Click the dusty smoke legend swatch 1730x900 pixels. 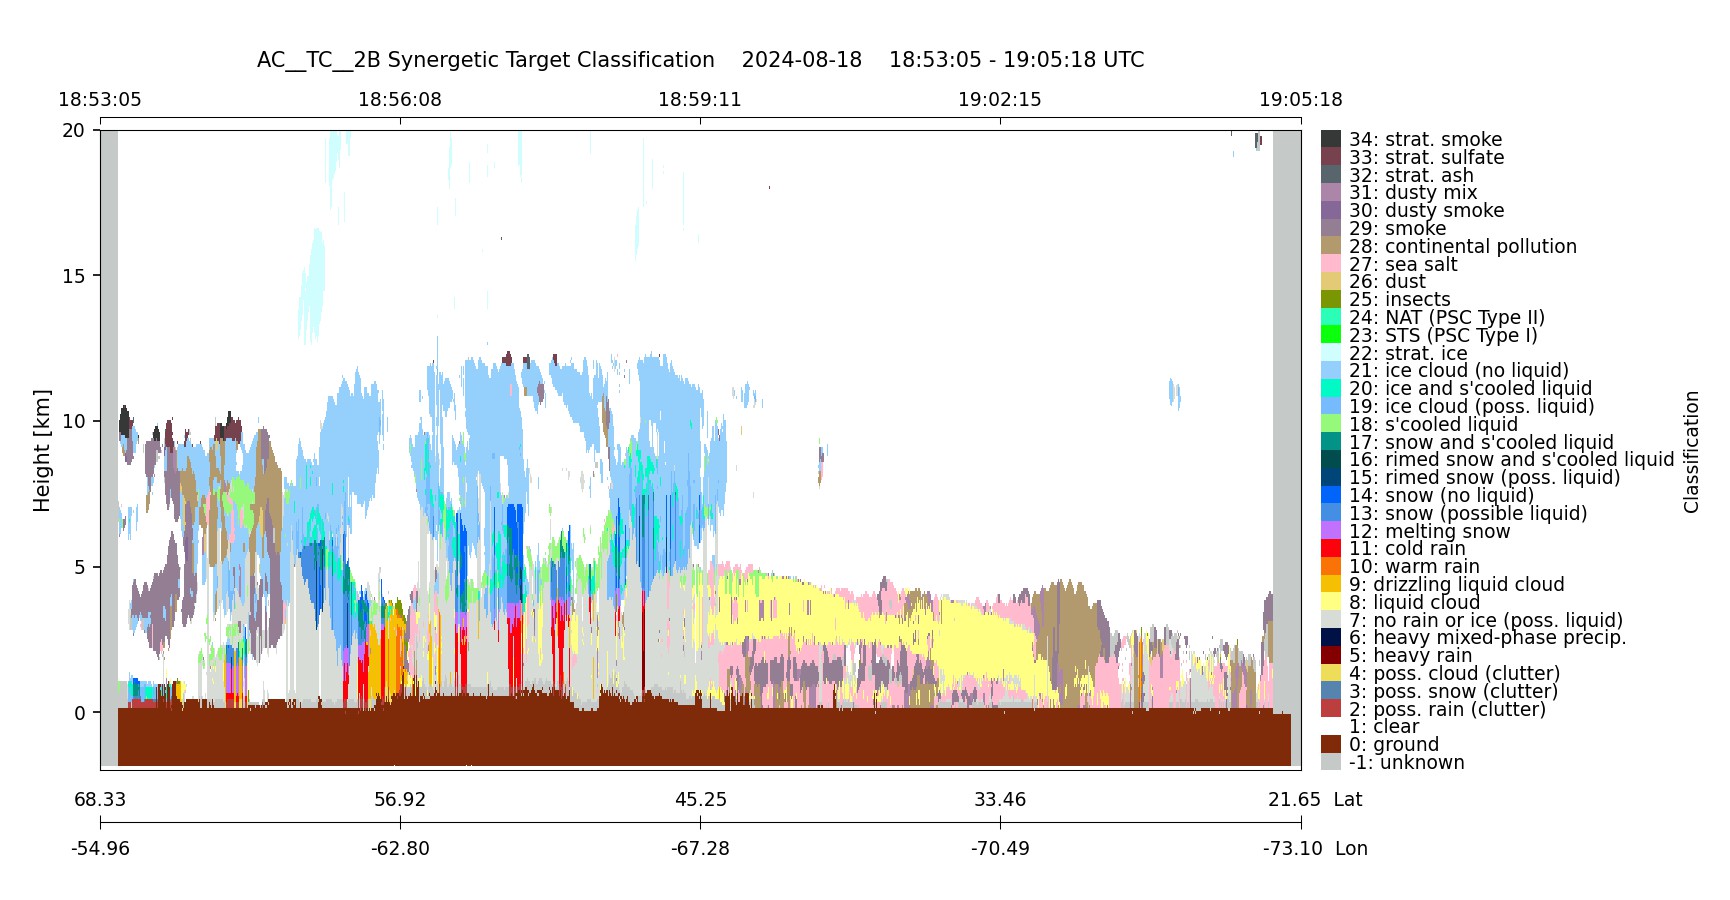pos(1330,210)
